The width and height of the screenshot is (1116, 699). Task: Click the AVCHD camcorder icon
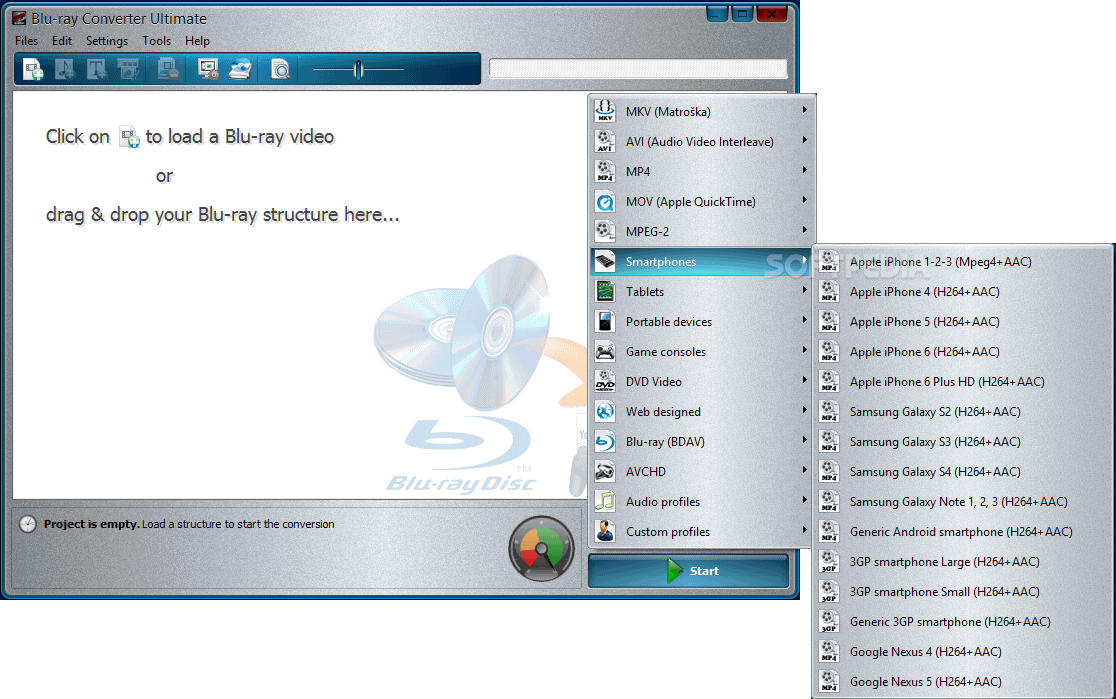[x=605, y=471]
